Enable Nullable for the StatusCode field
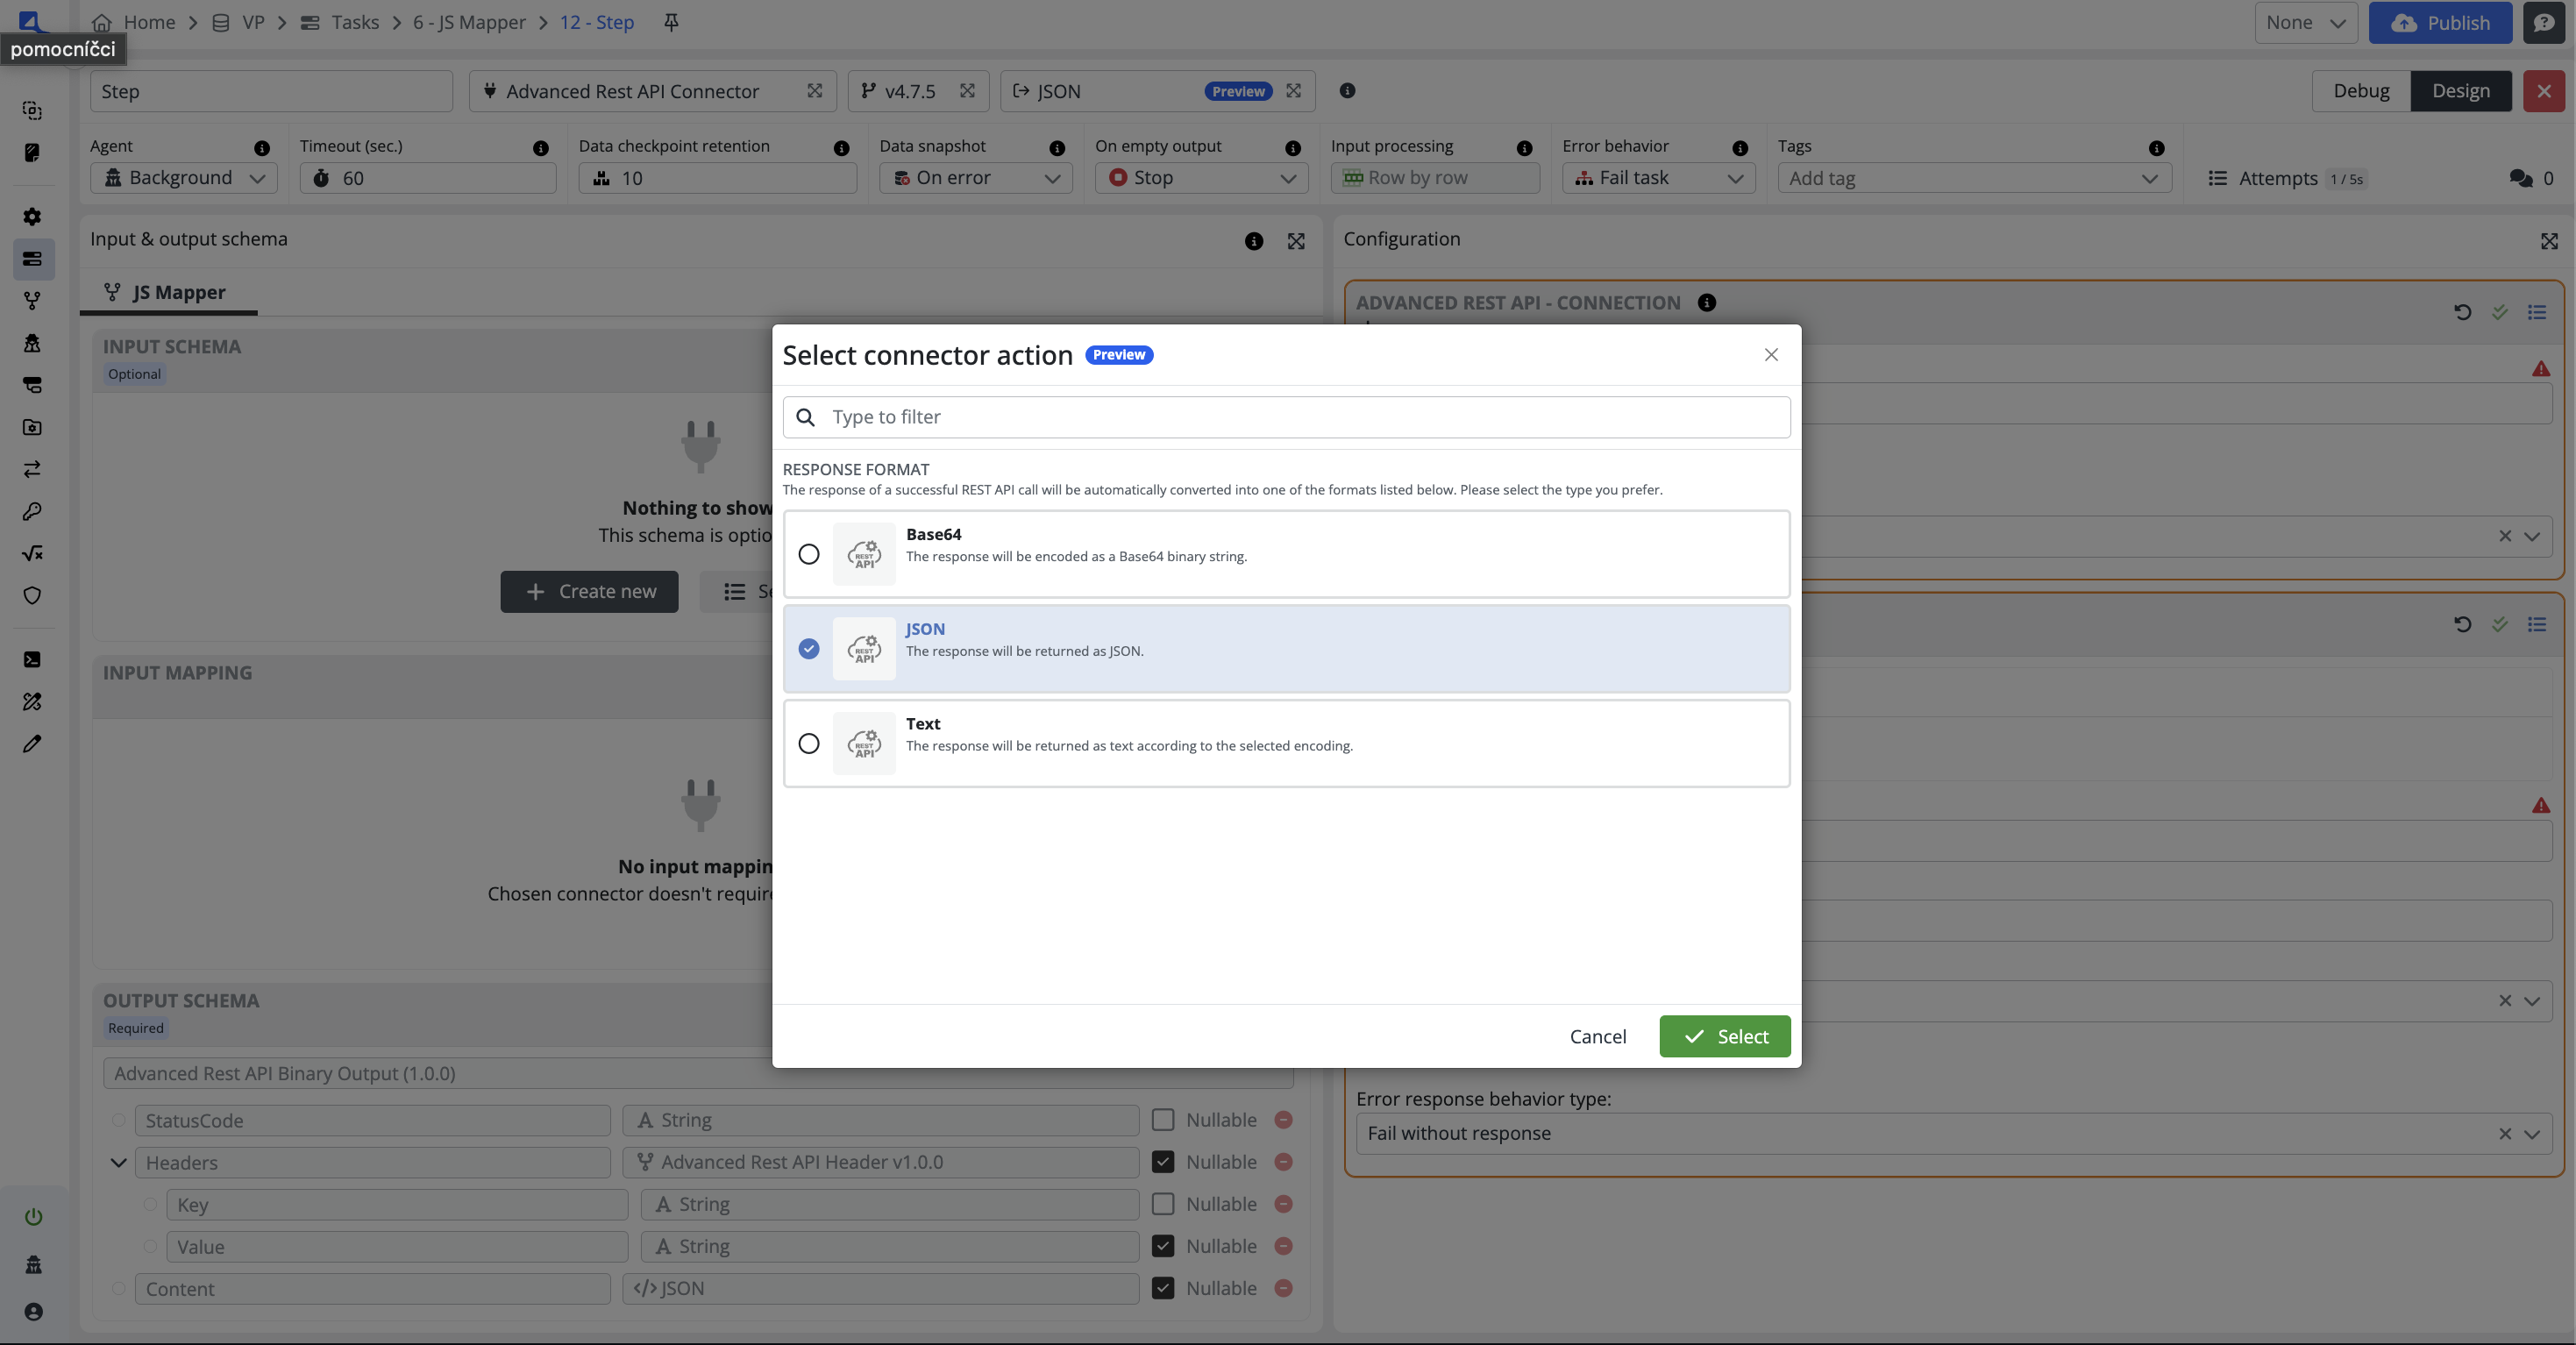The height and width of the screenshot is (1345, 2576). (1162, 1120)
